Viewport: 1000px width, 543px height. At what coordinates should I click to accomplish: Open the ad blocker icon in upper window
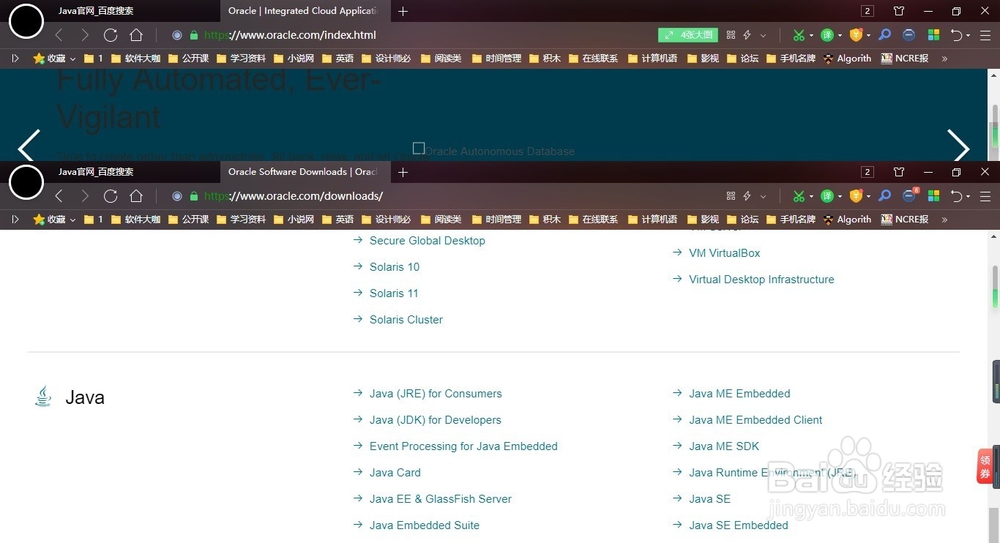click(x=909, y=35)
